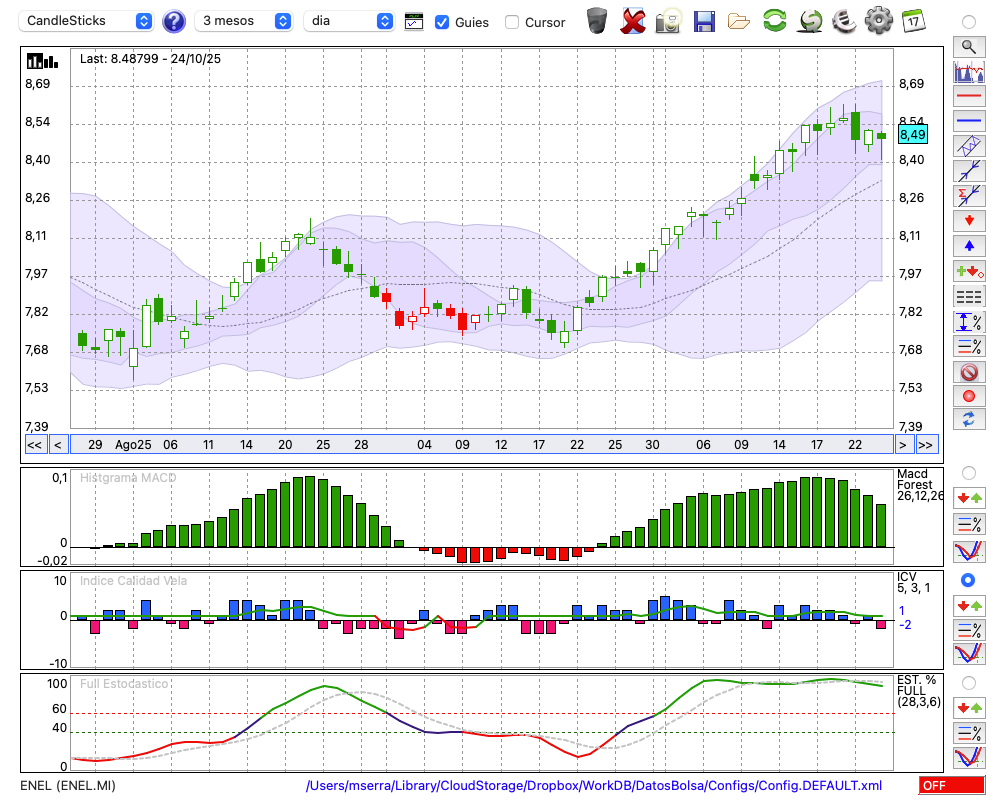Click the red OFF status button

[951, 786]
